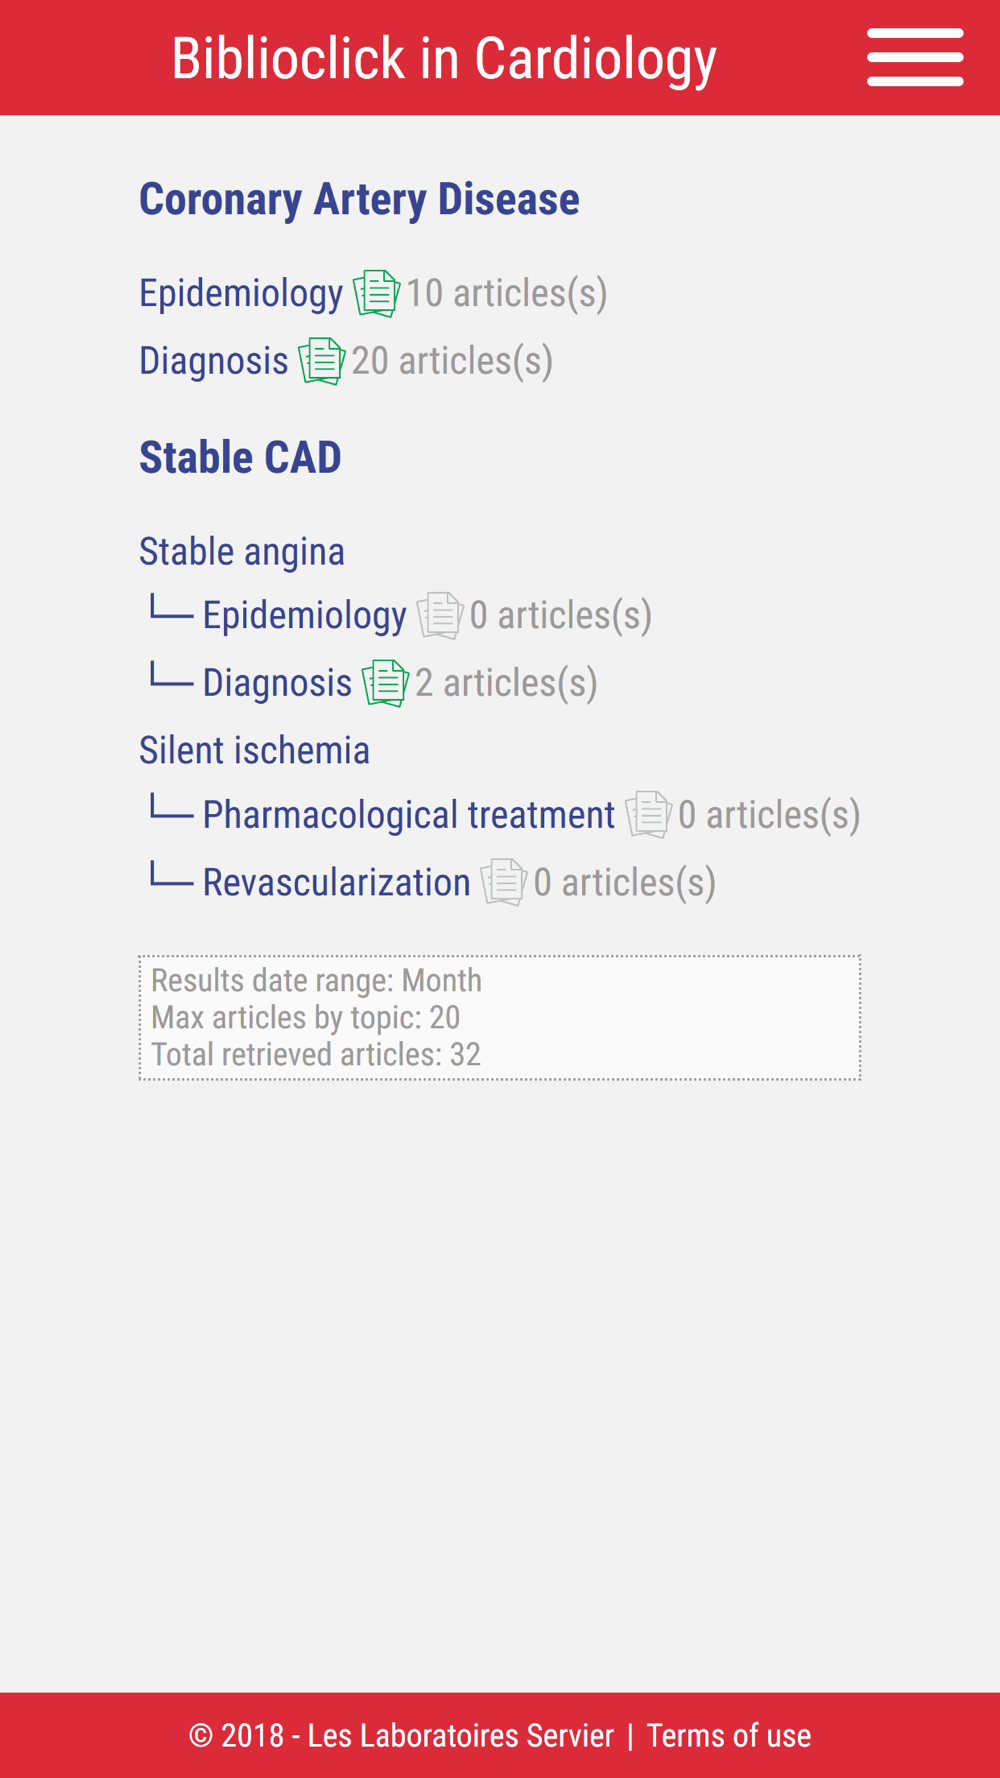
Task: Select the Silent ischemia topic
Action: (x=254, y=750)
